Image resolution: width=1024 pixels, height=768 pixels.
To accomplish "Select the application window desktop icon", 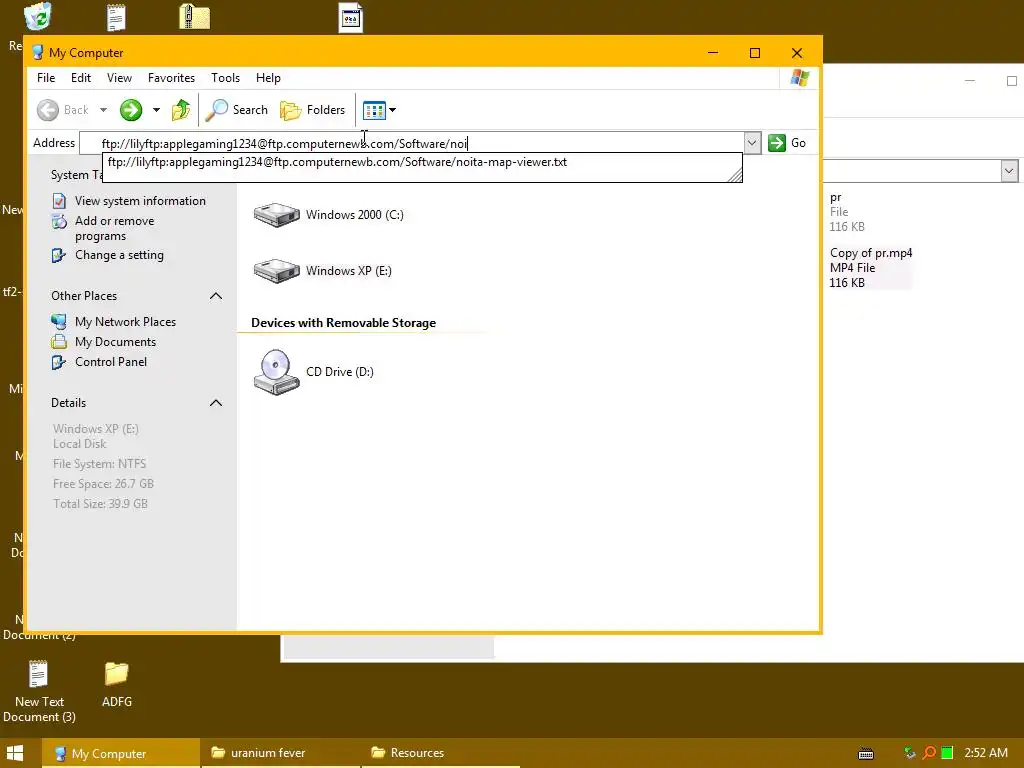I will (351, 18).
